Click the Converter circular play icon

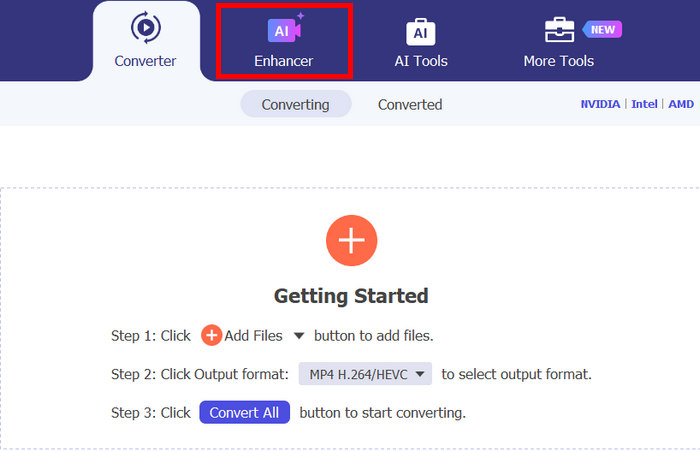tap(146, 28)
